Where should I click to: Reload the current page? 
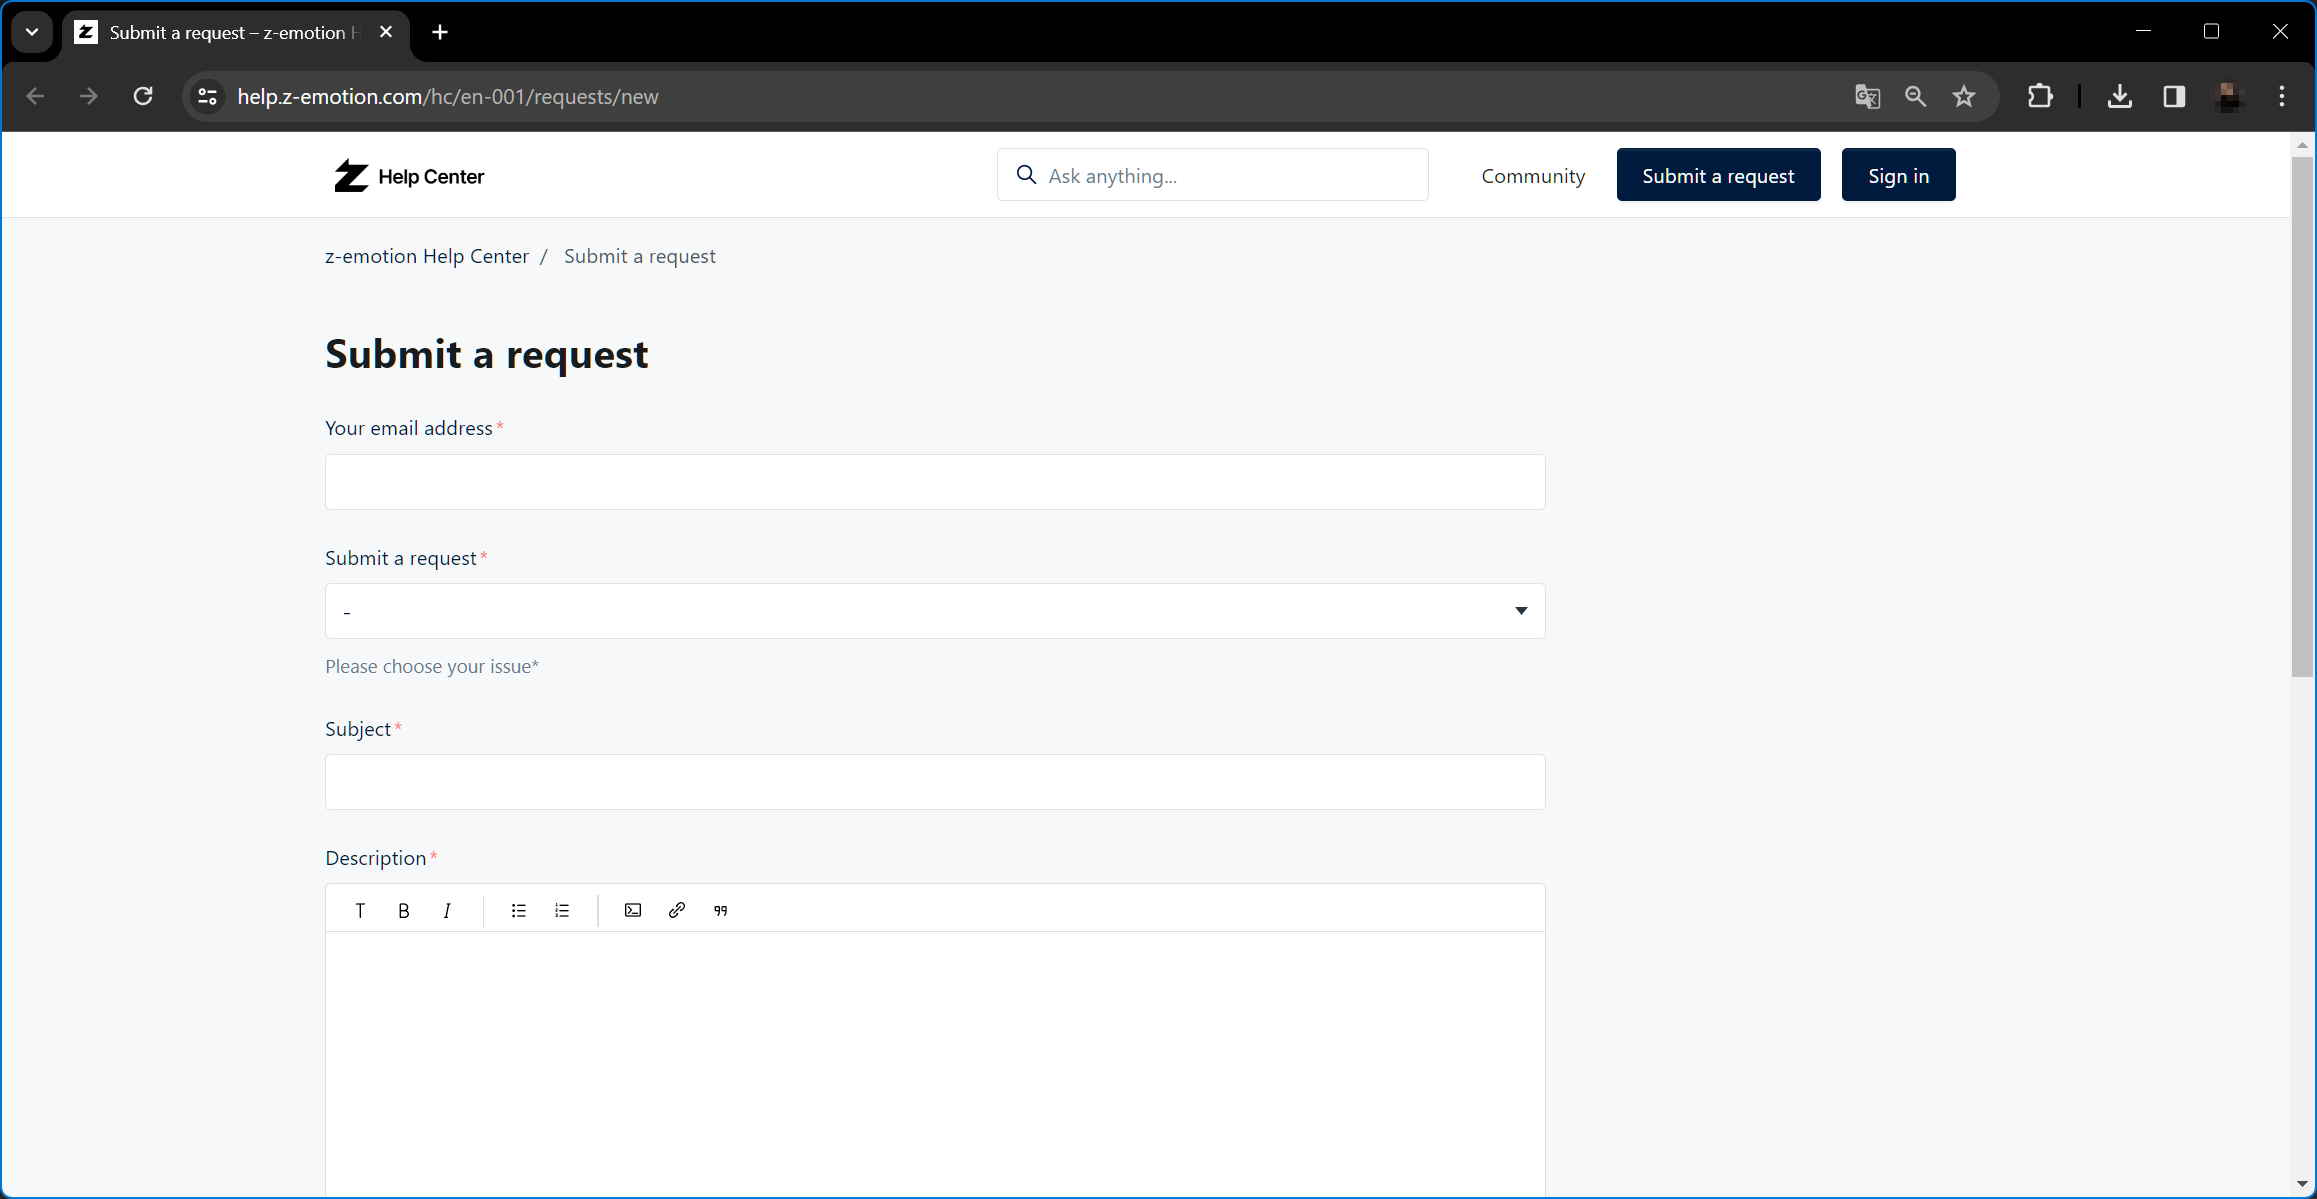pyautogui.click(x=143, y=96)
